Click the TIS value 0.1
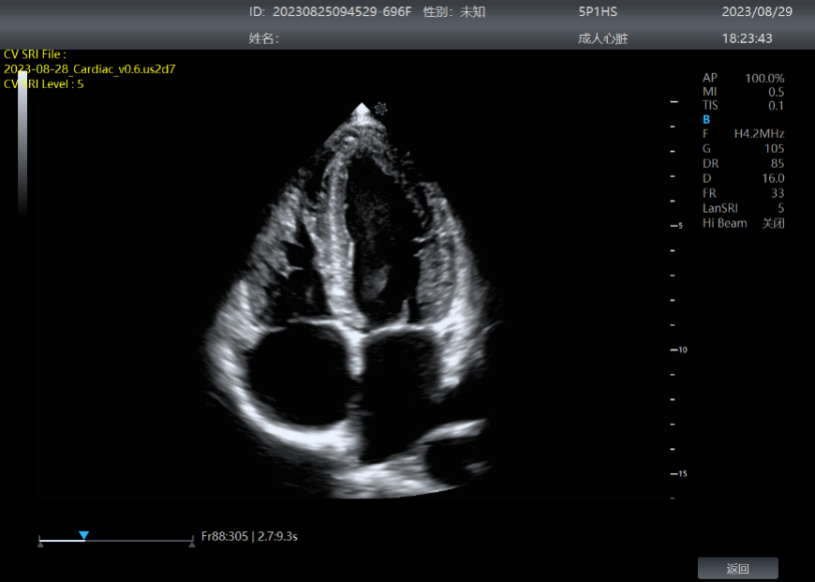Screen dimensions: 815x582 [x=776, y=105]
